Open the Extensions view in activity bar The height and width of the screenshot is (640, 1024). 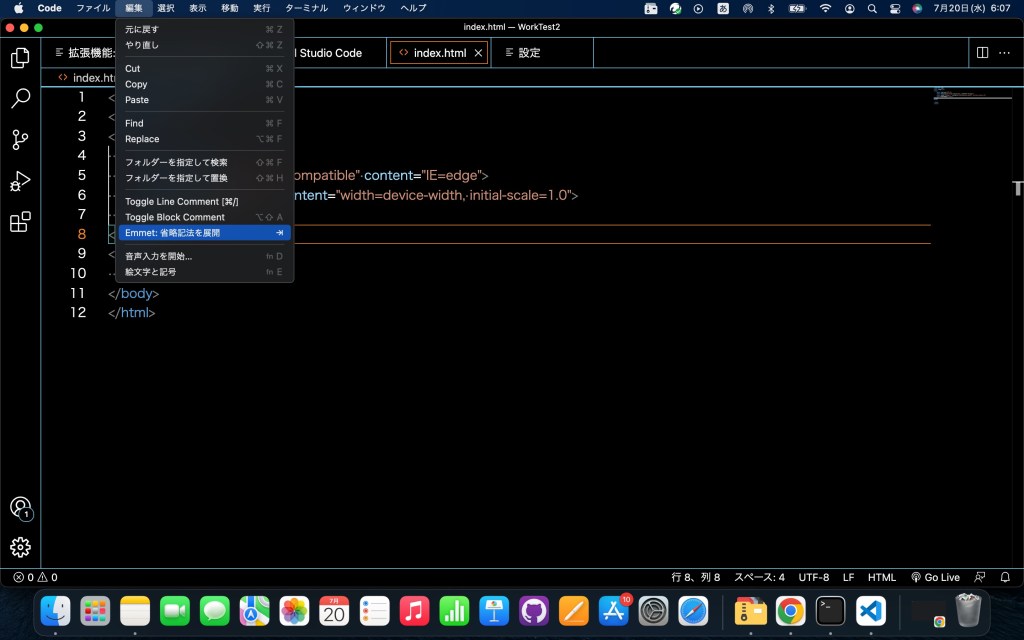click(x=20, y=222)
